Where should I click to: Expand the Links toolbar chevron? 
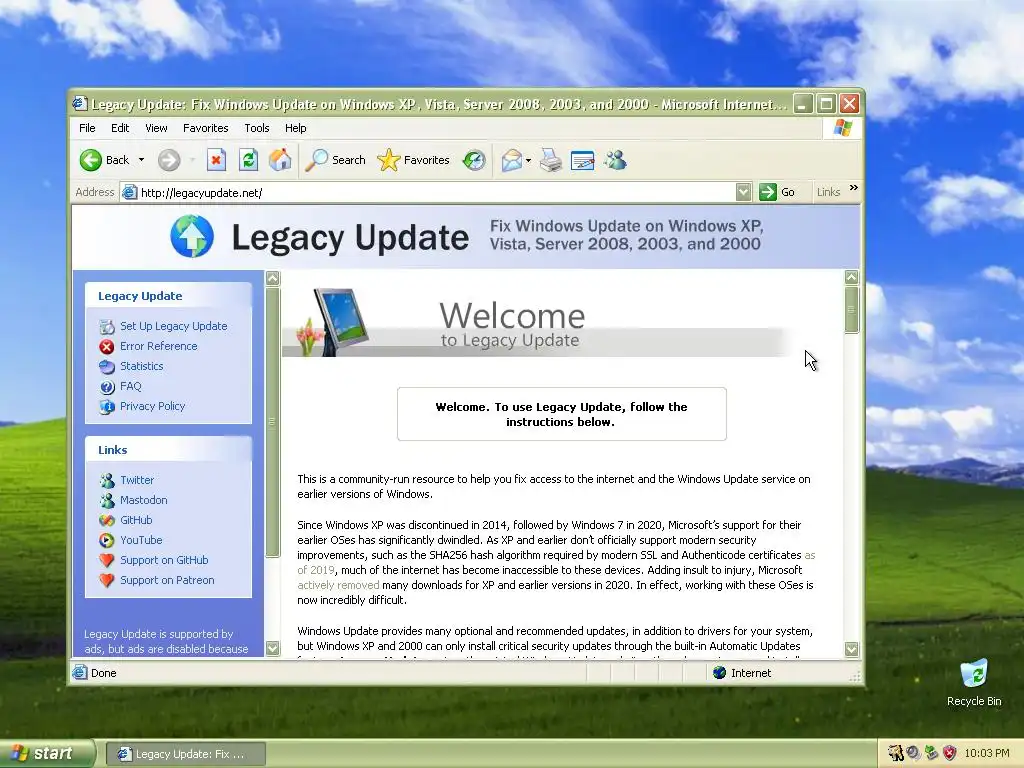pos(854,188)
